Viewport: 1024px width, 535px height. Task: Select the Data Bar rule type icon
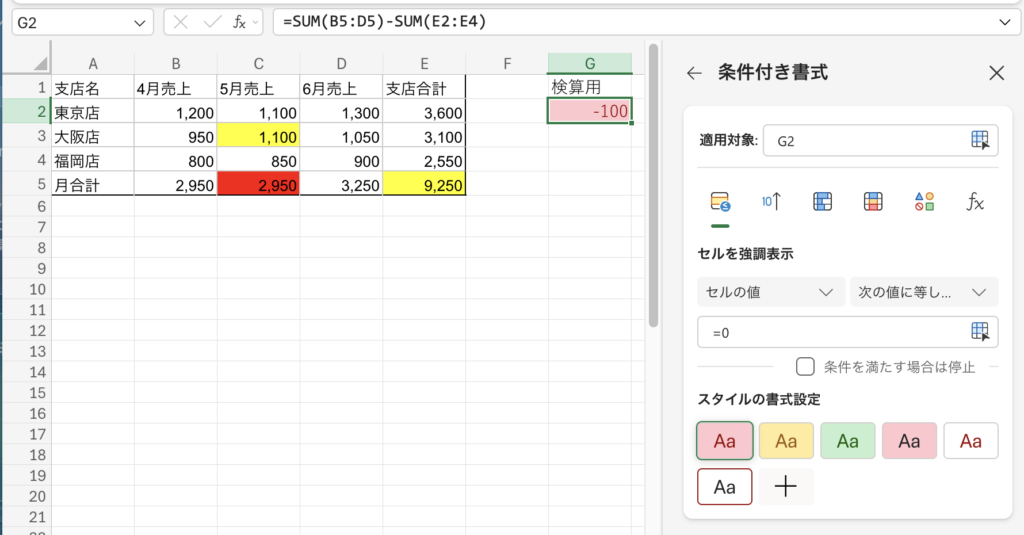click(822, 202)
